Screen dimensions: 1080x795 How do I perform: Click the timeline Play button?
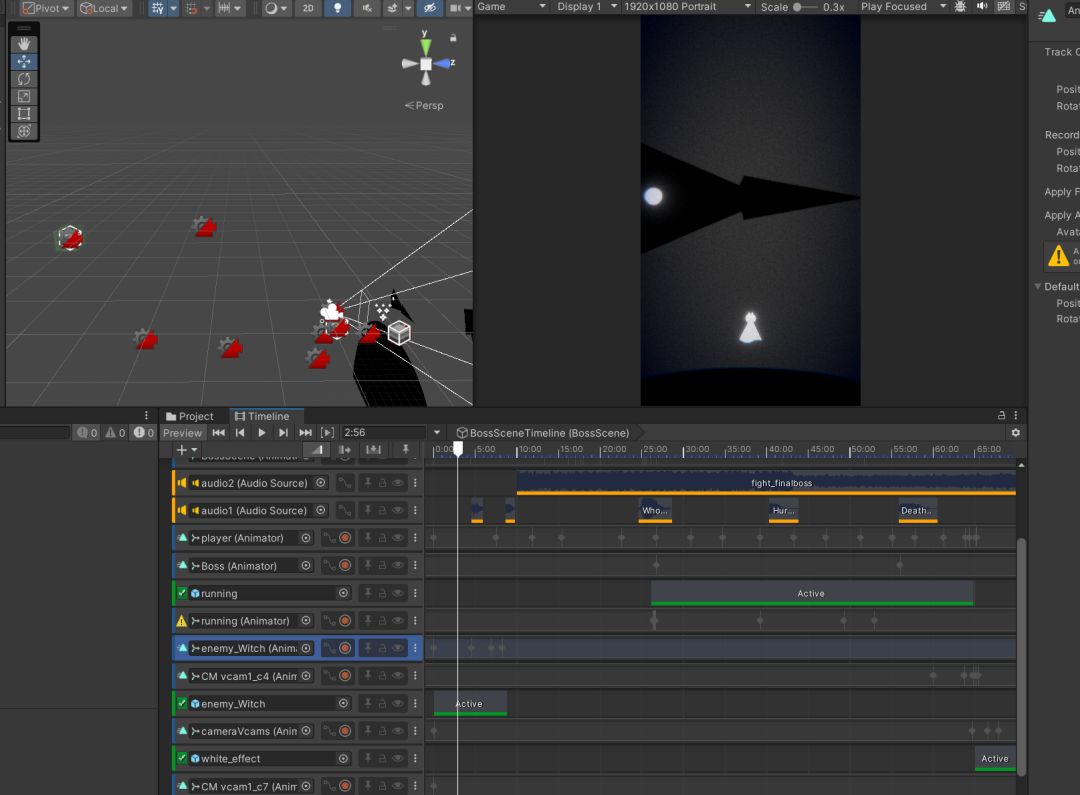(262, 432)
